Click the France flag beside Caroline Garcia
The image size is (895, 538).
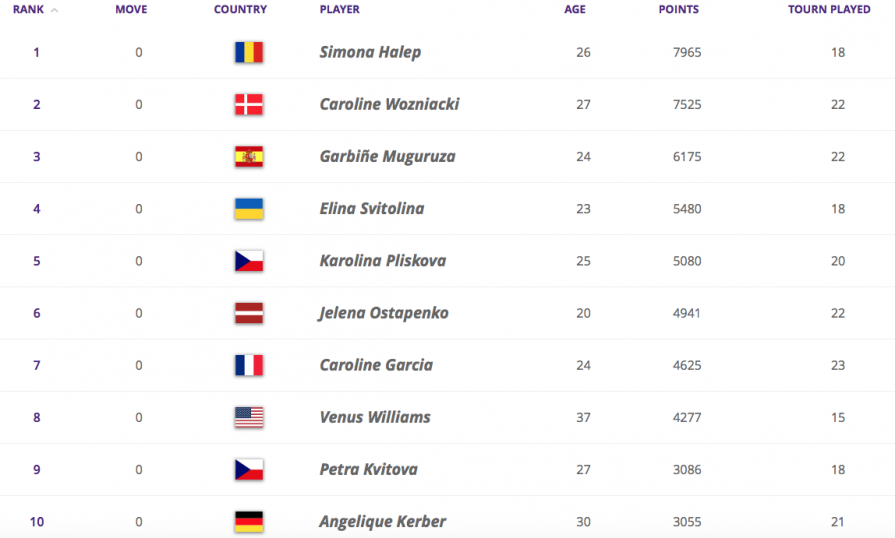coord(248,365)
